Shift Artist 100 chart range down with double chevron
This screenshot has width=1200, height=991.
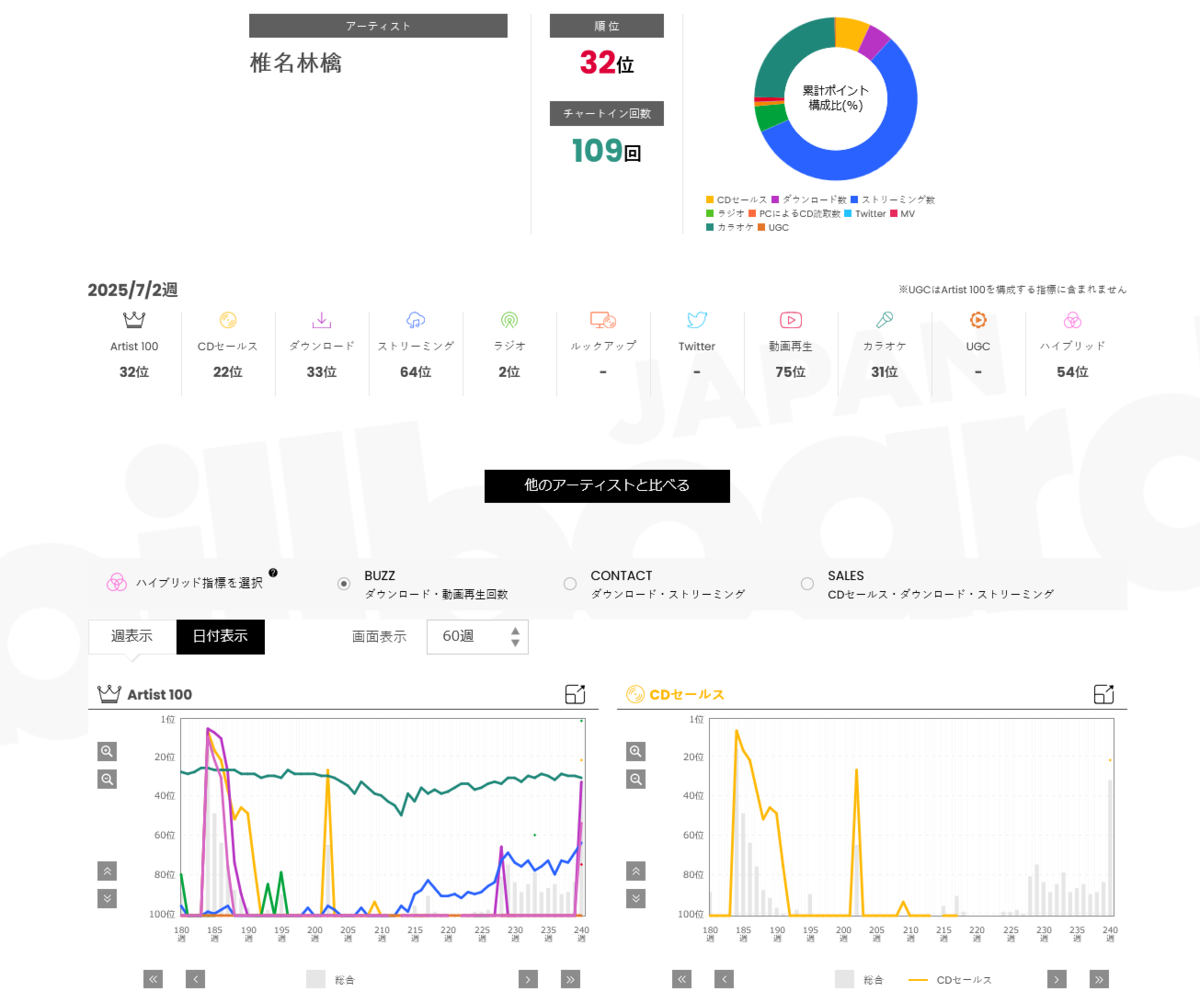[107, 898]
